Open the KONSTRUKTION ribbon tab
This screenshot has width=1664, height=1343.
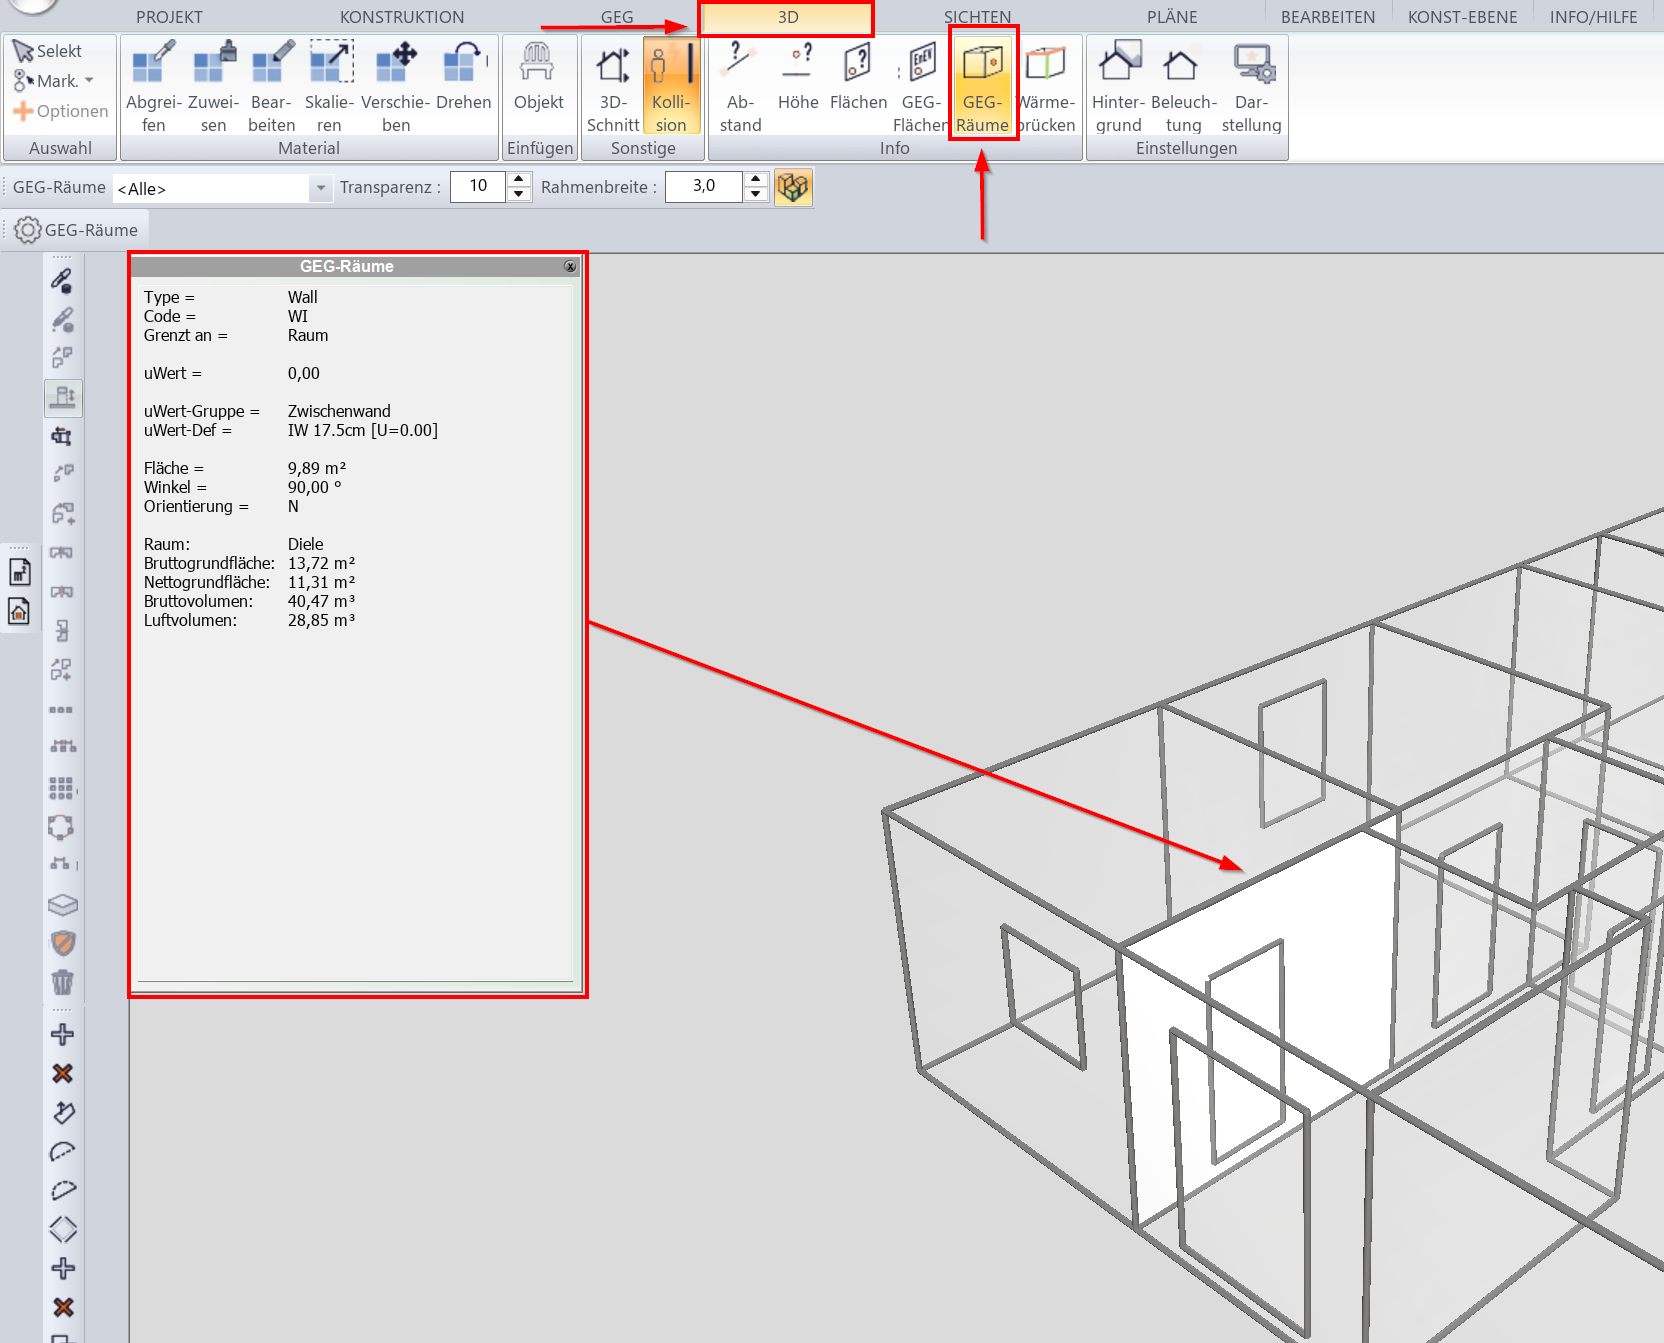point(402,17)
